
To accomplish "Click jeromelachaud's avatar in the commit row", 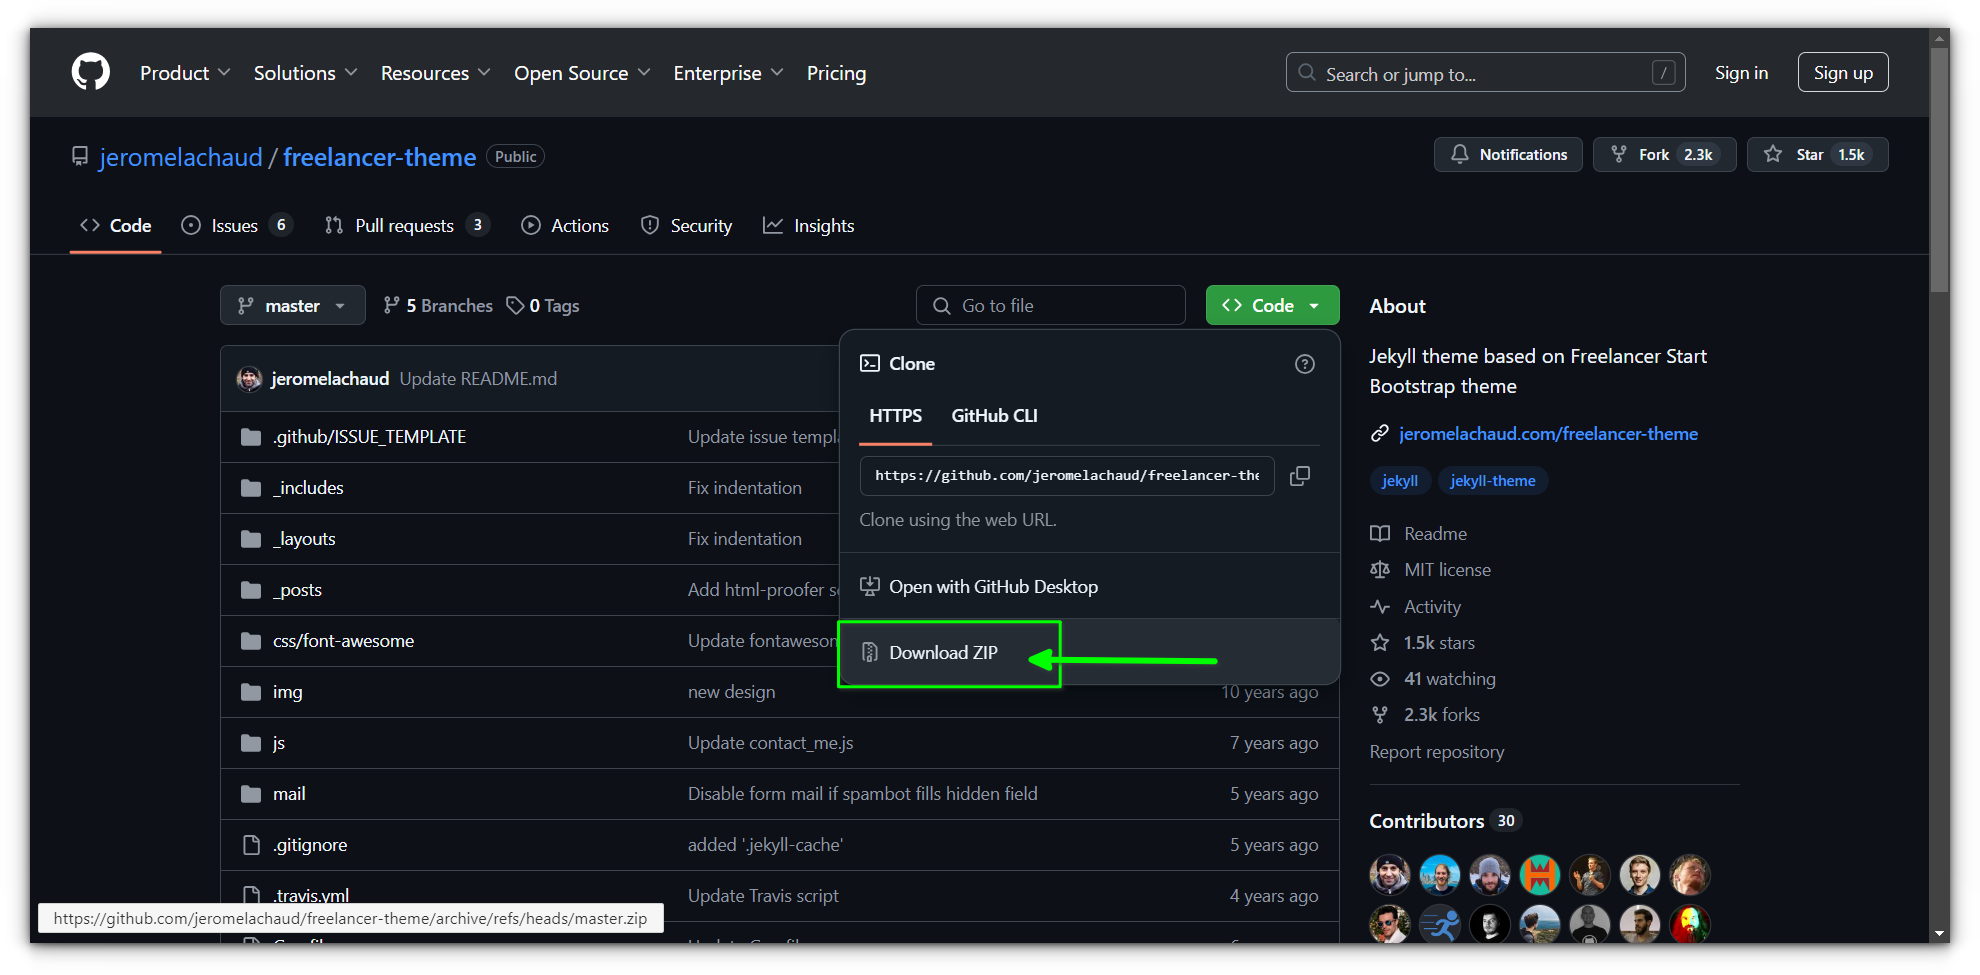I will [249, 379].
